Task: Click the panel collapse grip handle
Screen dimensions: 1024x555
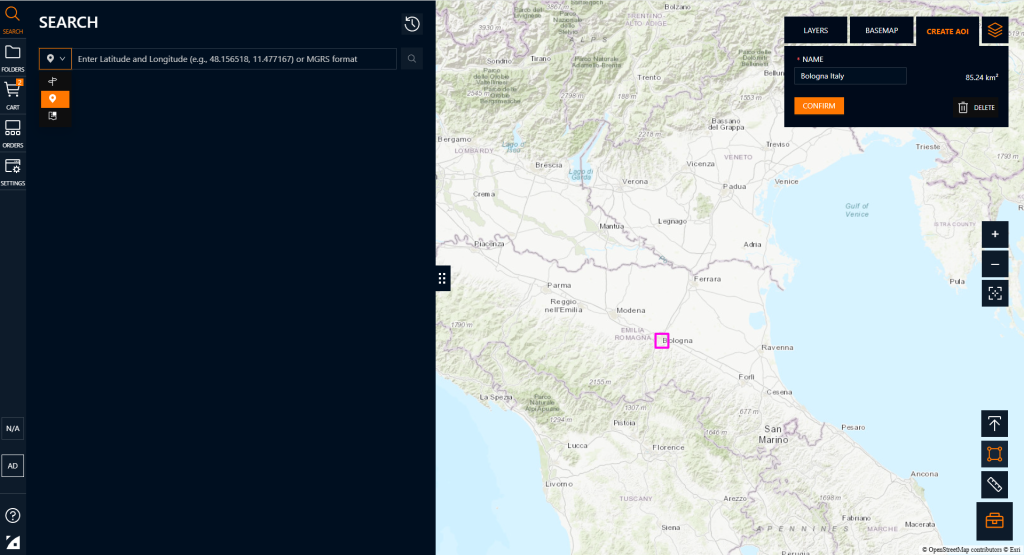Action: coord(442,279)
